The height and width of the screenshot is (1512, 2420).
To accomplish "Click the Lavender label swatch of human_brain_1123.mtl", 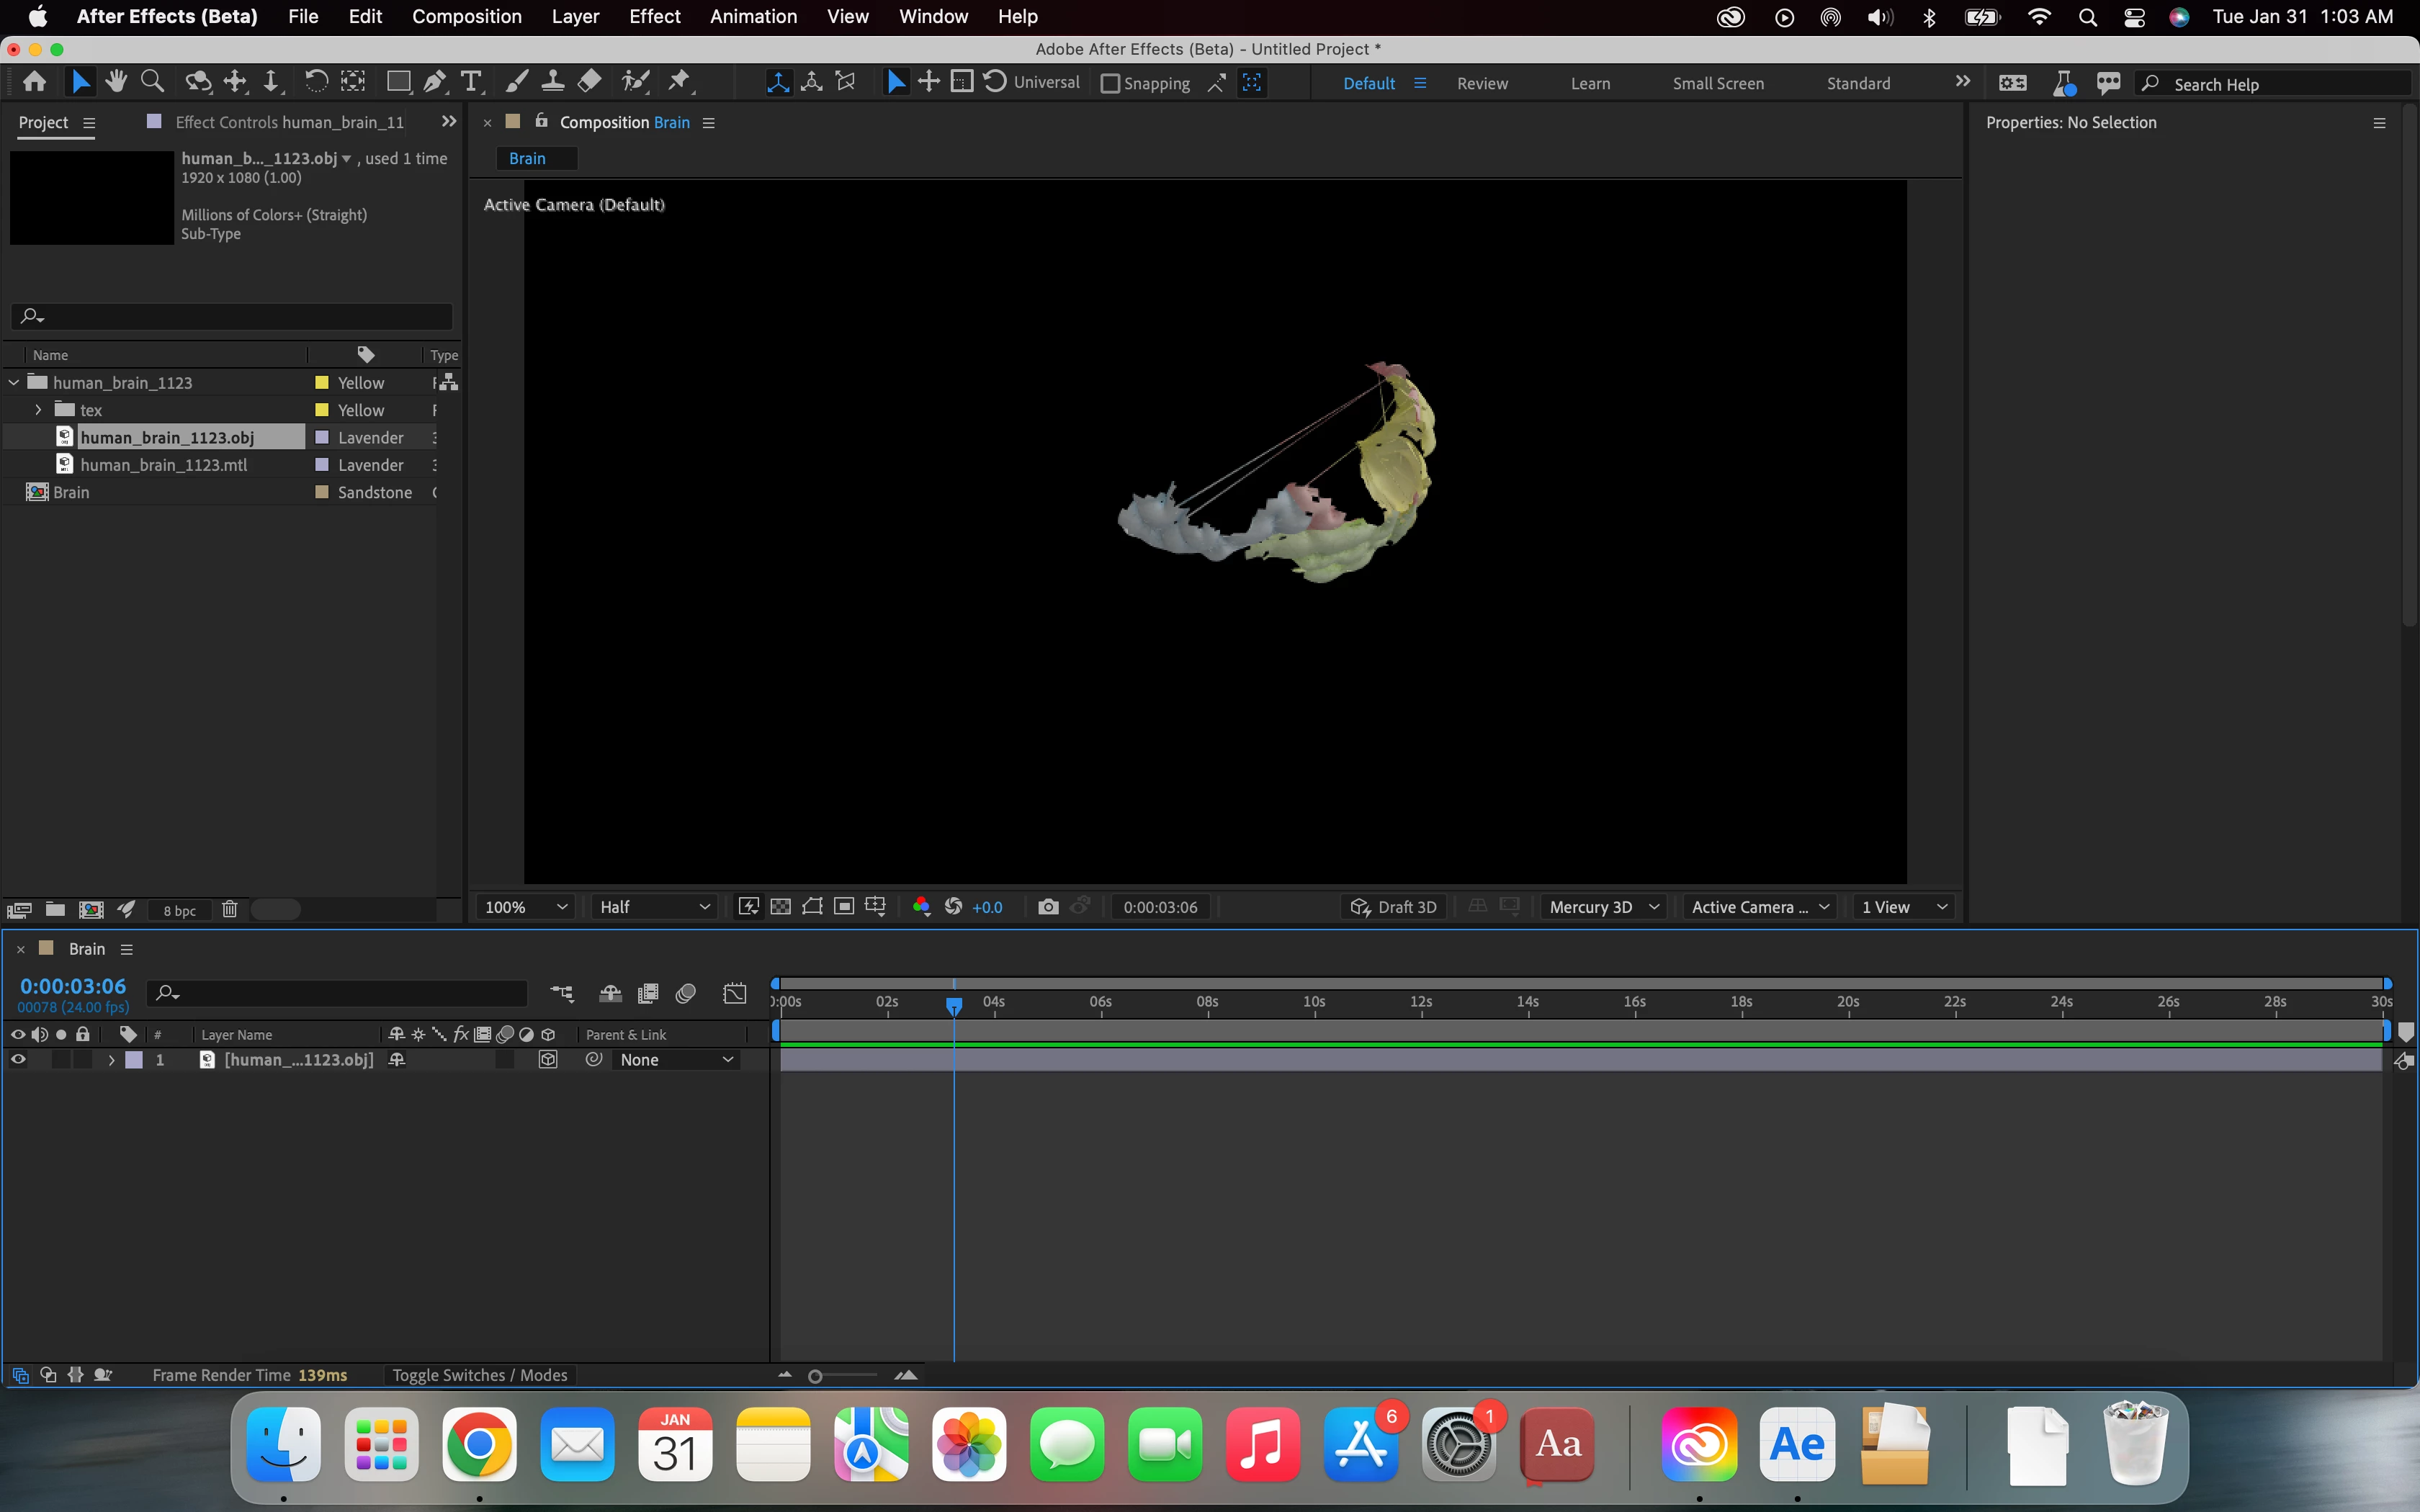I will (322, 465).
